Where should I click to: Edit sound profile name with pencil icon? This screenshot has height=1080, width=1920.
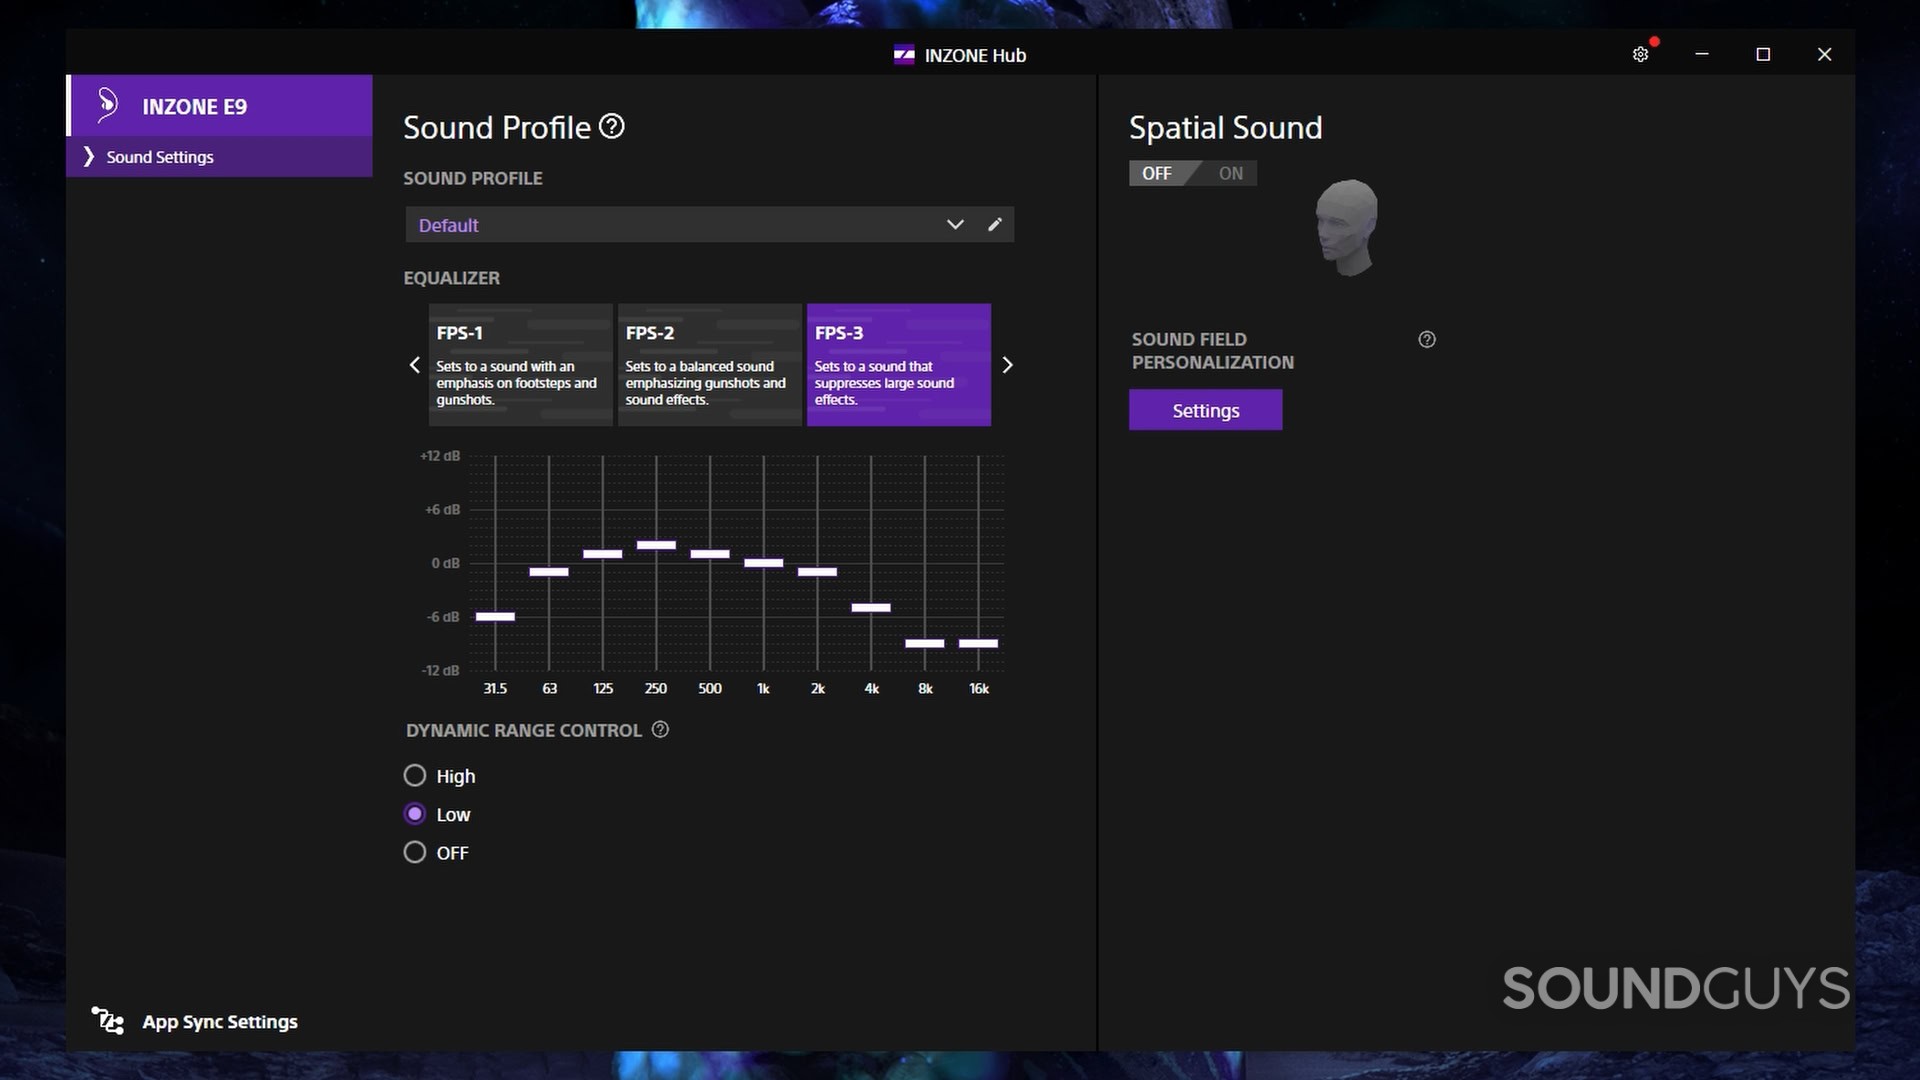point(994,225)
